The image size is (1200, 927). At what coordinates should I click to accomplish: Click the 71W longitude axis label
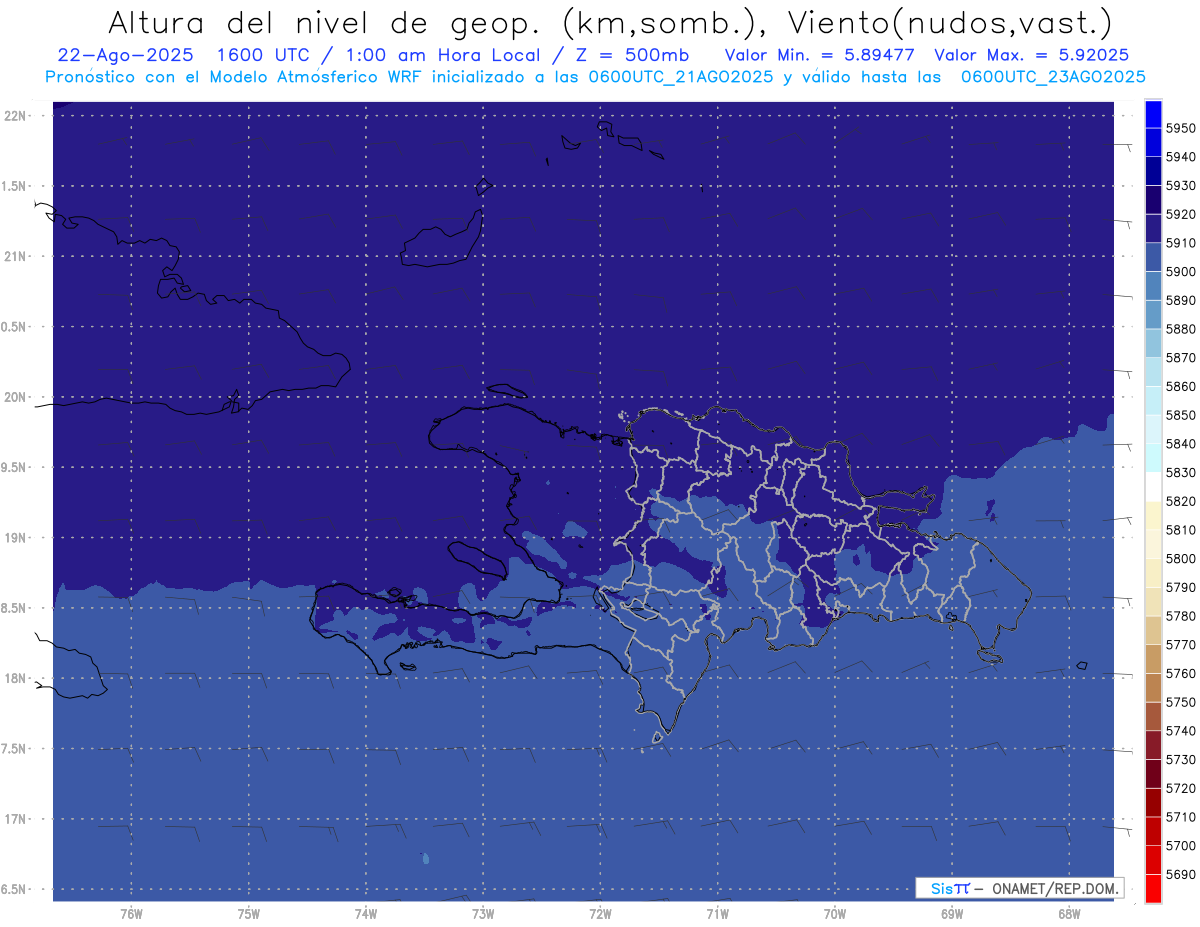[x=717, y=913]
